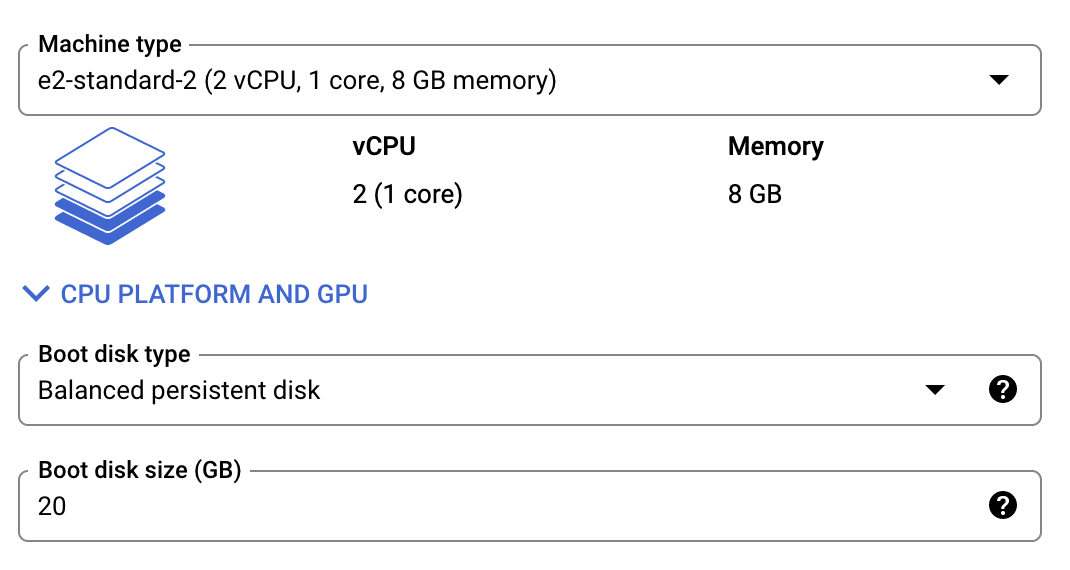Click the Memory heading
1070x570 pixels.
tap(776, 147)
